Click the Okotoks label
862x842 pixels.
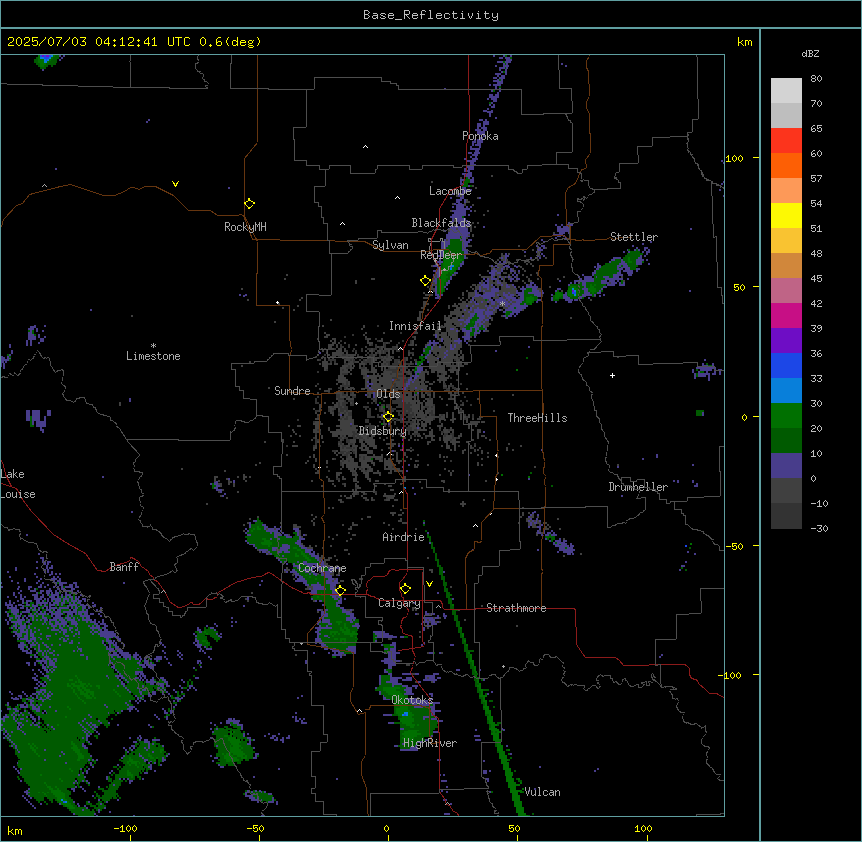[x=412, y=700]
